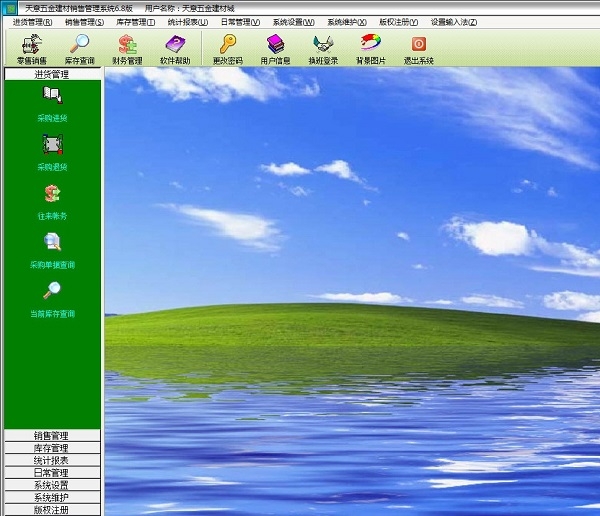600x516 pixels.
Task: Expand the 库存管理 sidebar section
Action: click(x=52, y=448)
